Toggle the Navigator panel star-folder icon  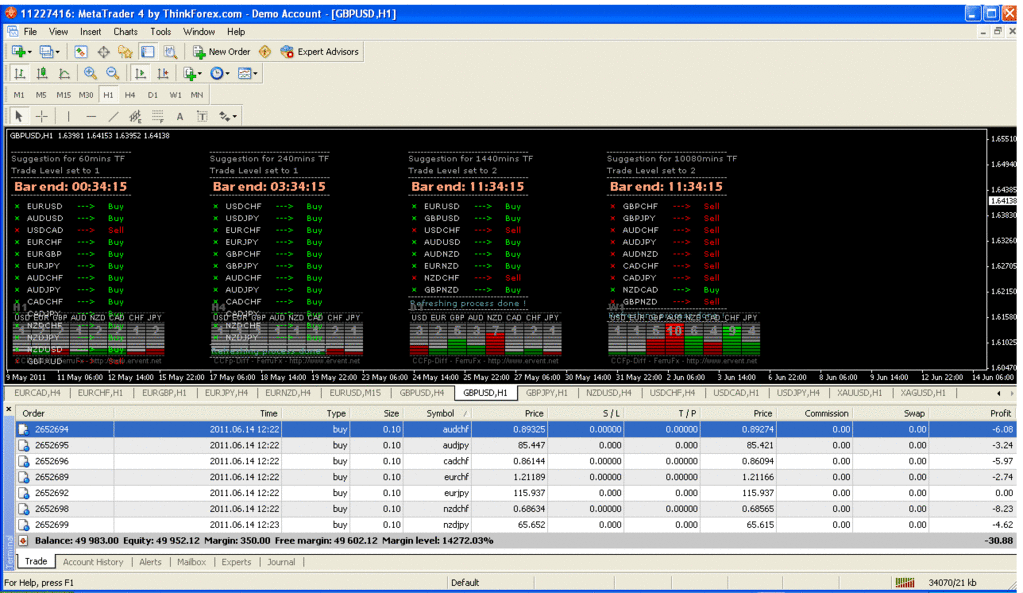pyautogui.click(x=125, y=52)
